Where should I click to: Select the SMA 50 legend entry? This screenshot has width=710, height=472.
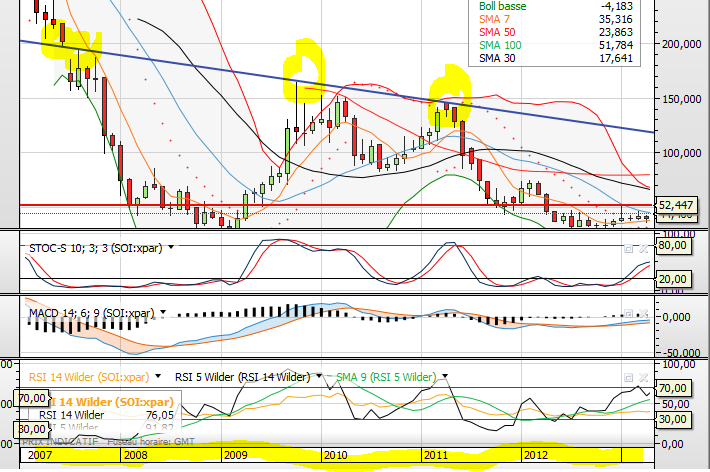click(x=497, y=32)
